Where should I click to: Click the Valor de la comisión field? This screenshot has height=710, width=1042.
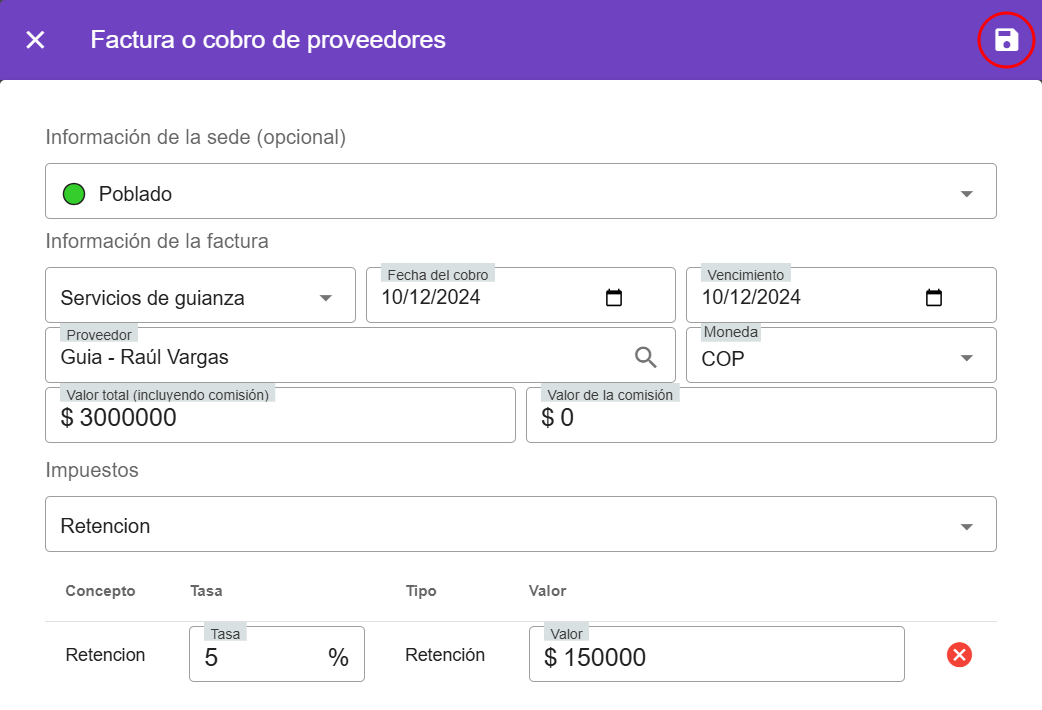click(760, 418)
